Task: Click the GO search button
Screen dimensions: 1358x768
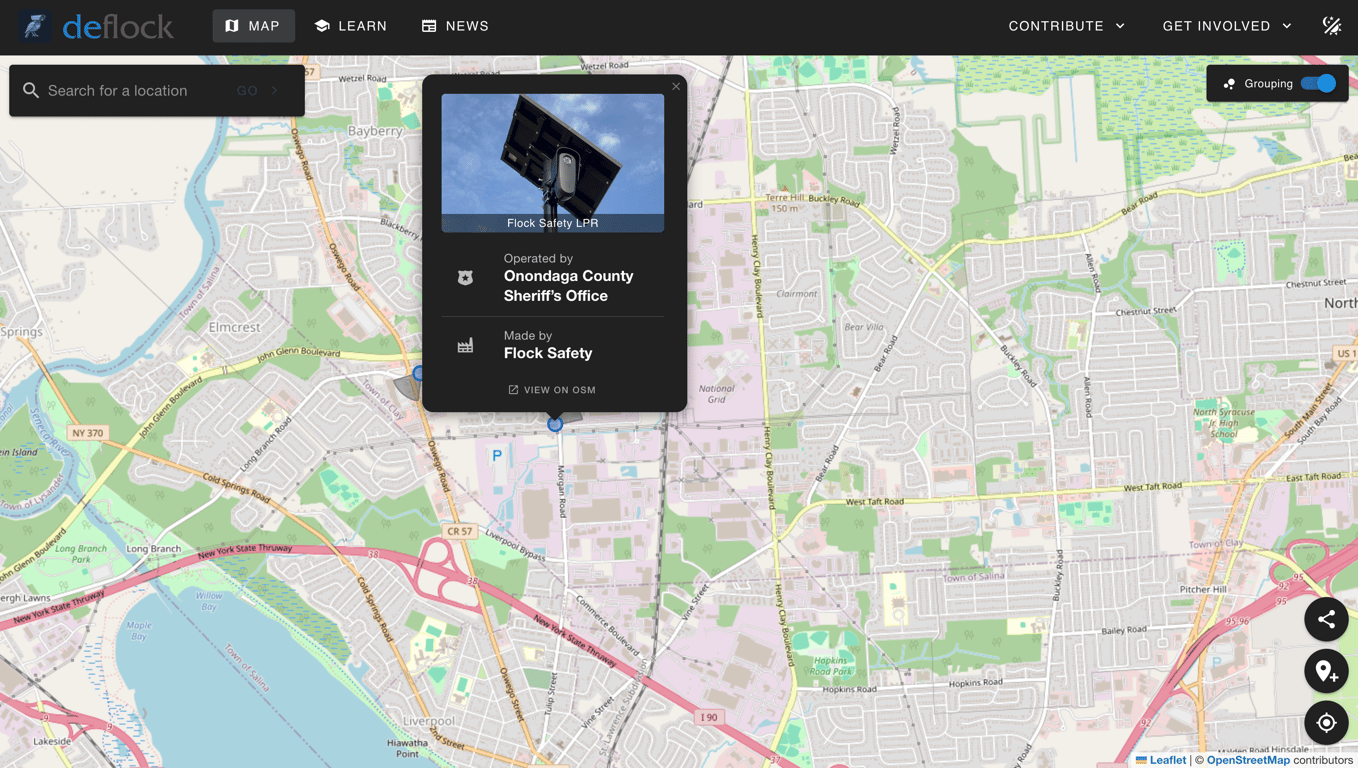Action: pyautogui.click(x=258, y=90)
